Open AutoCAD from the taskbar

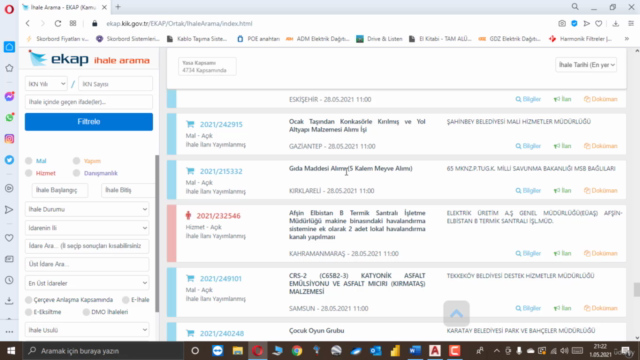435,351
